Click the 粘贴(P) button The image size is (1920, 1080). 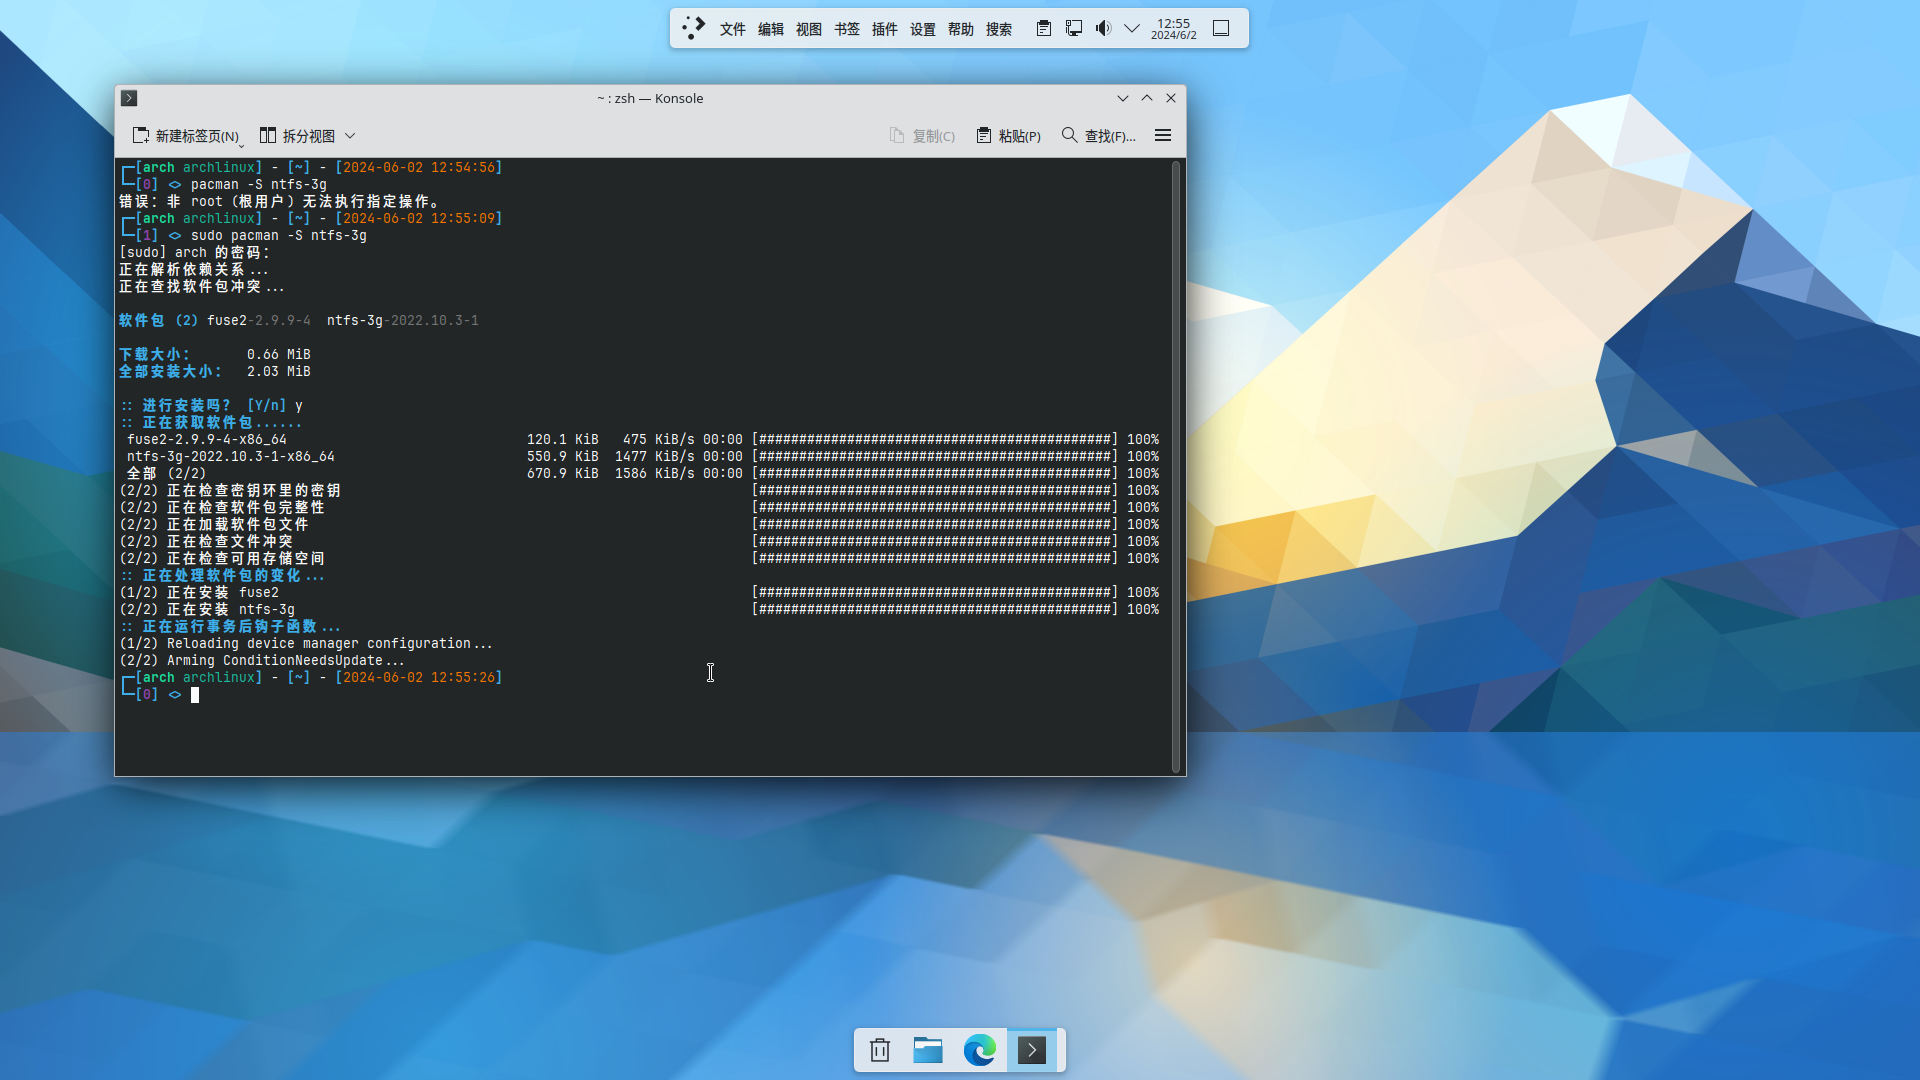click(1008, 136)
